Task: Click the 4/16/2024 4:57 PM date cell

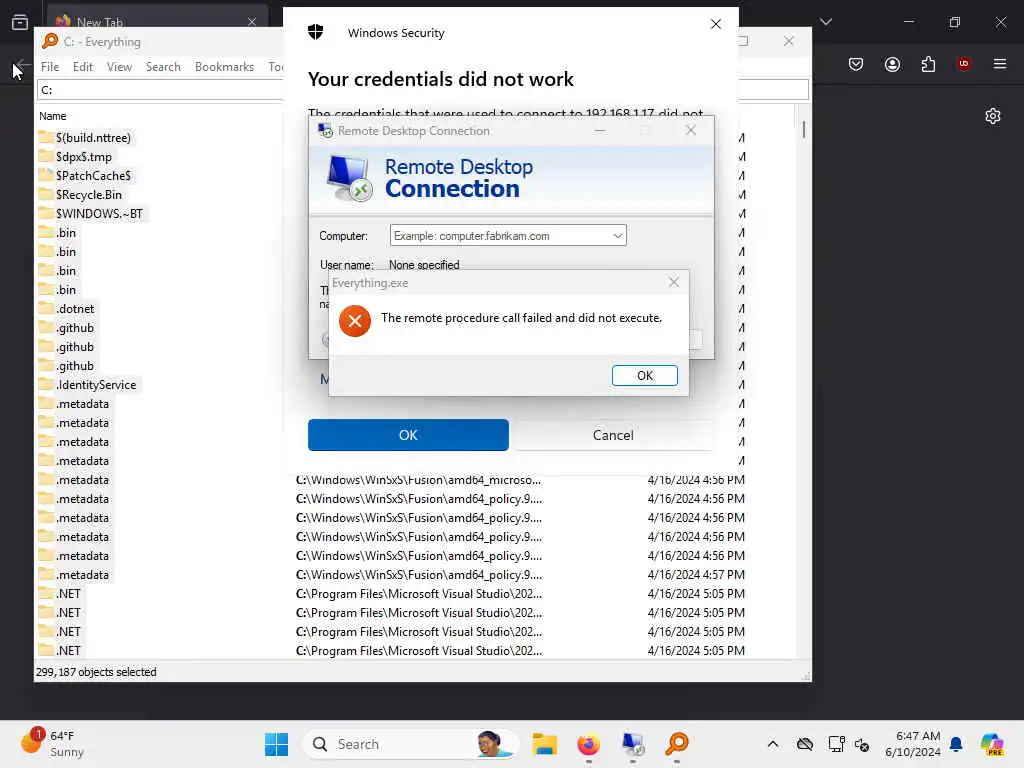Action: click(x=696, y=575)
